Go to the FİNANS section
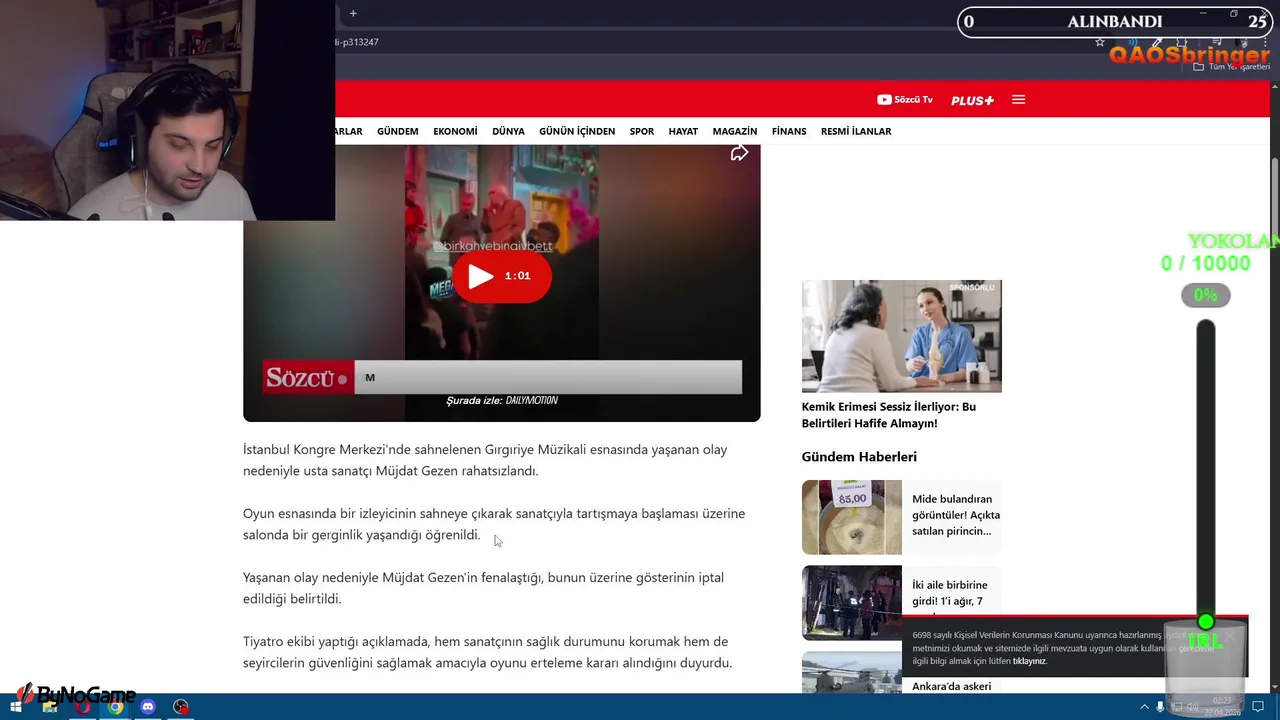Viewport: 1280px width, 720px height. point(789,131)
